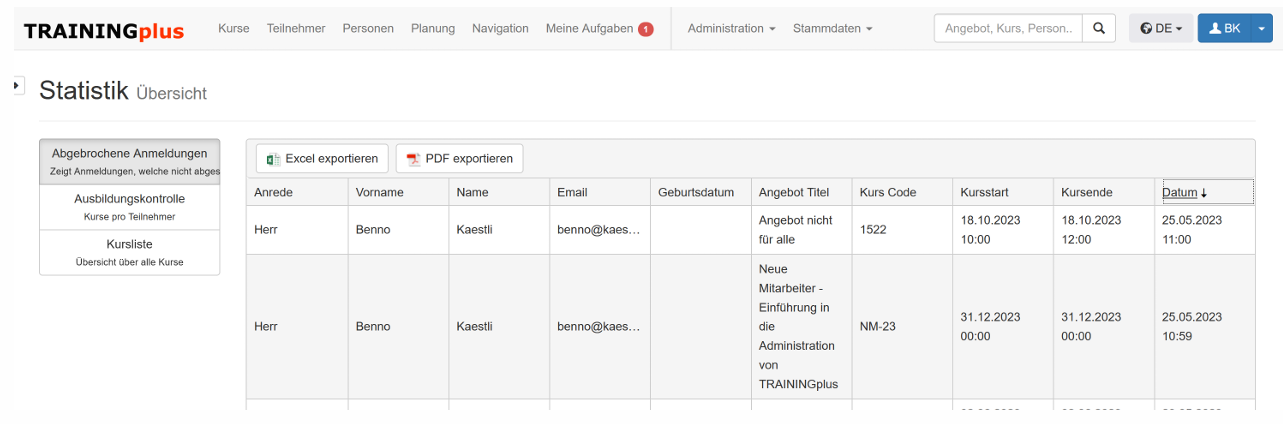
Task: Expand the collapsed sidebar arrow
Action: [17, 86]
